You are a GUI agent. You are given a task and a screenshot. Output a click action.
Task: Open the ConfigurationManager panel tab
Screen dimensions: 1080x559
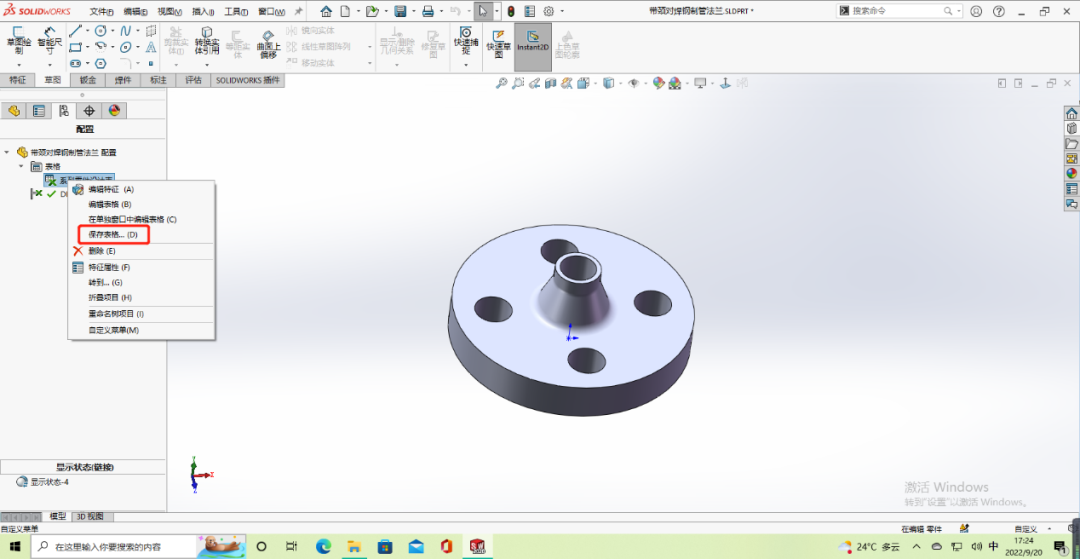tap(63, 111)
